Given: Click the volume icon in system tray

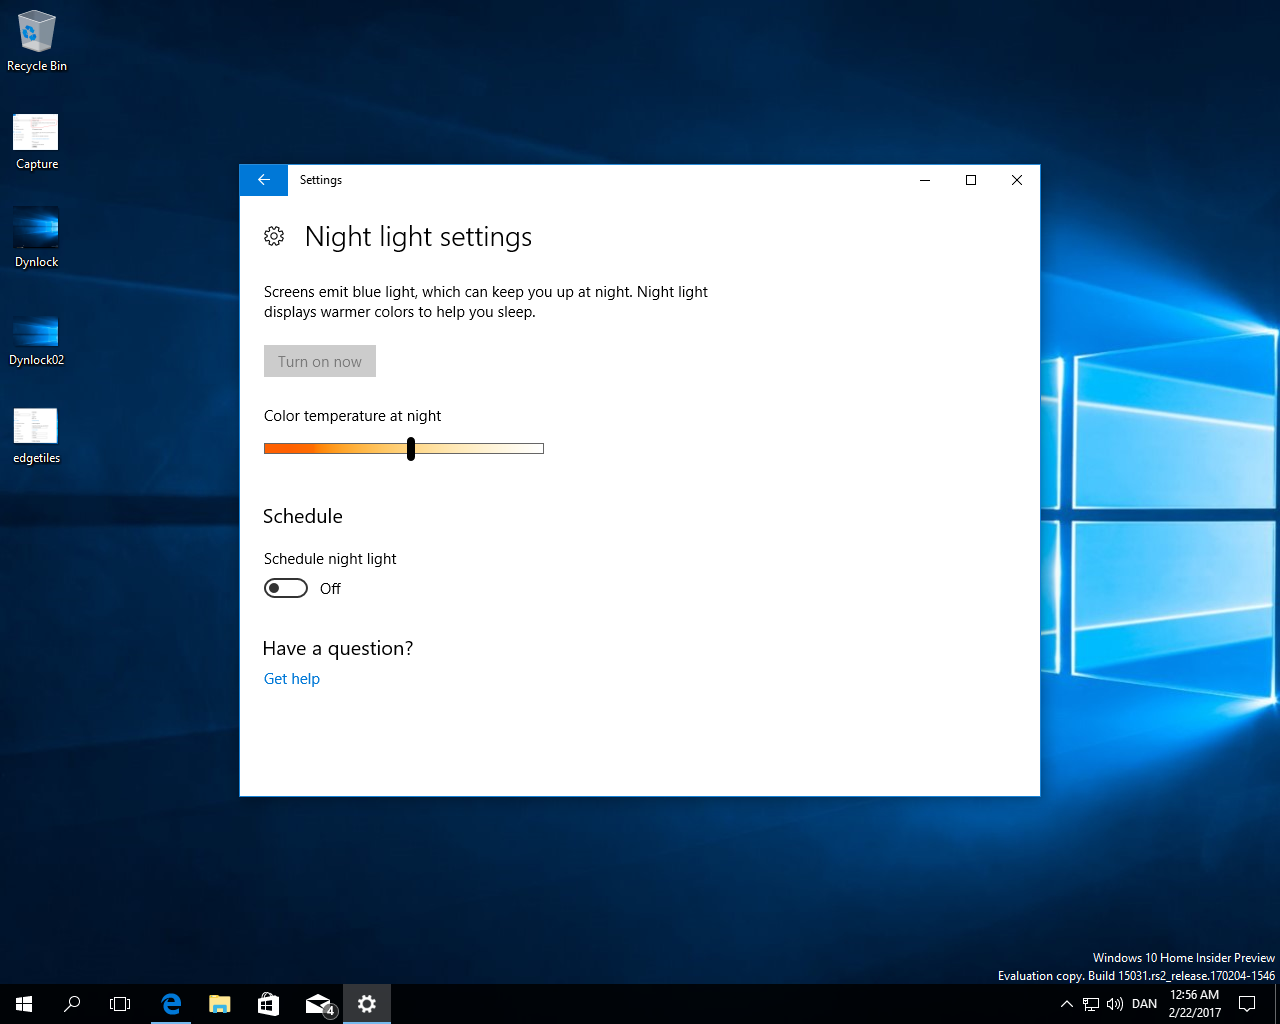Looking at the screenshot, I should coord(1115,1004).
